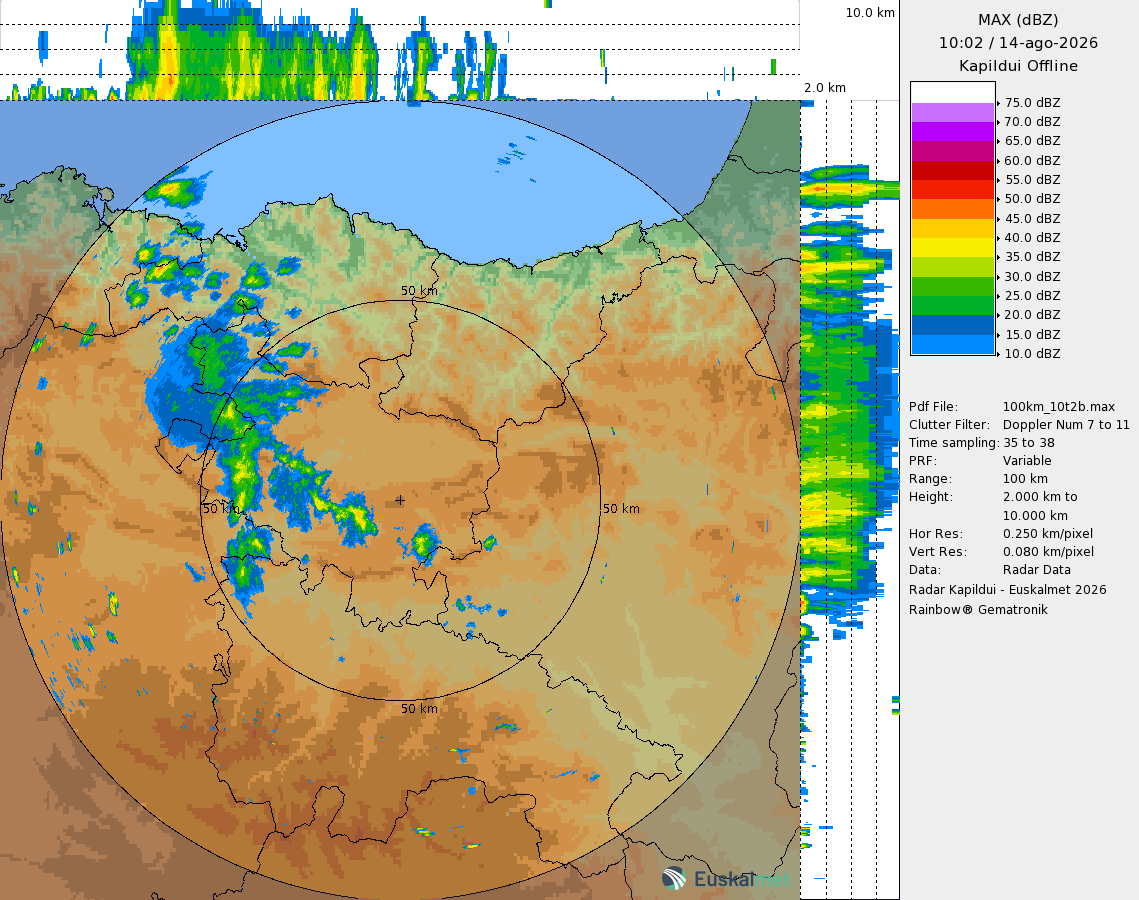Click the 15.0 dBZ dark blue swatch

[952, 325]
